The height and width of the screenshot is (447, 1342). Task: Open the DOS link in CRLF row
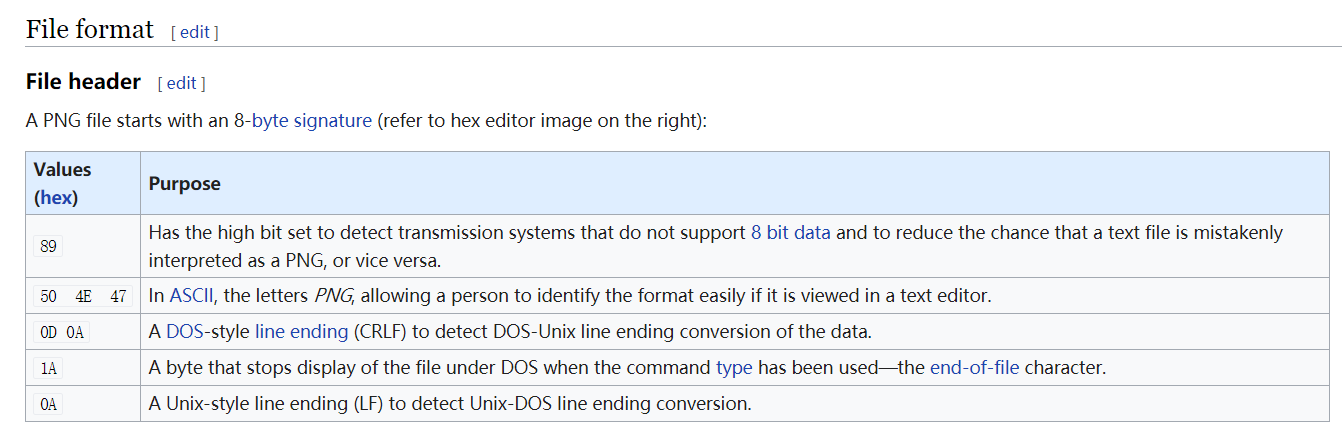tap(184, 332)
